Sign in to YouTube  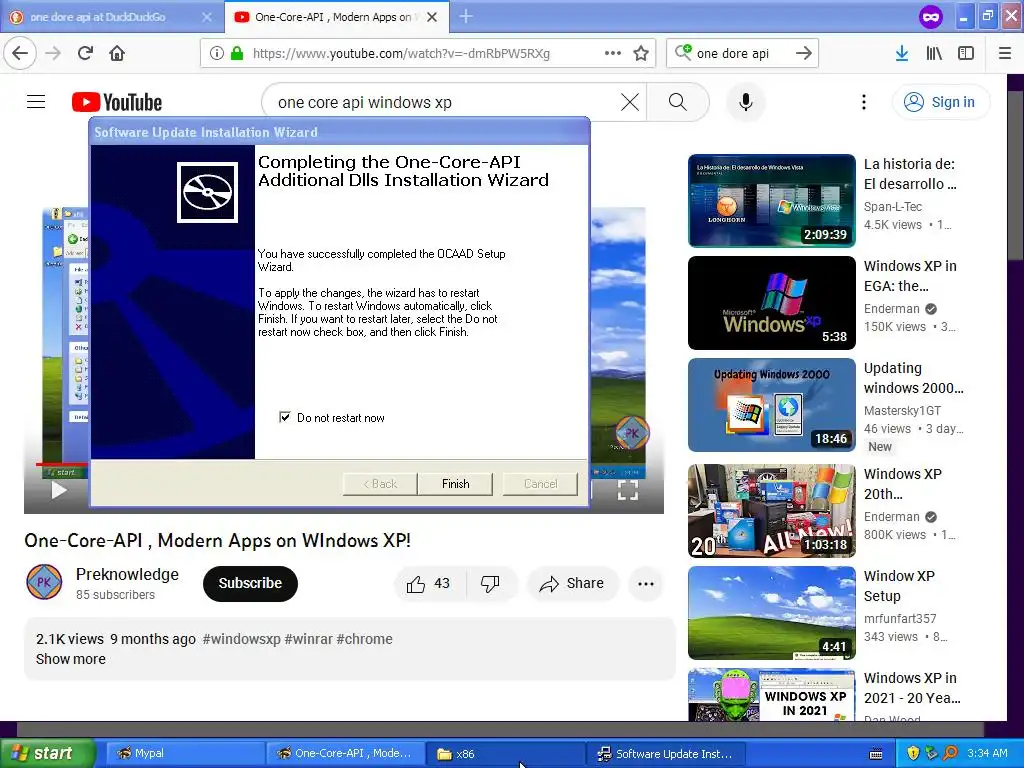940,102
